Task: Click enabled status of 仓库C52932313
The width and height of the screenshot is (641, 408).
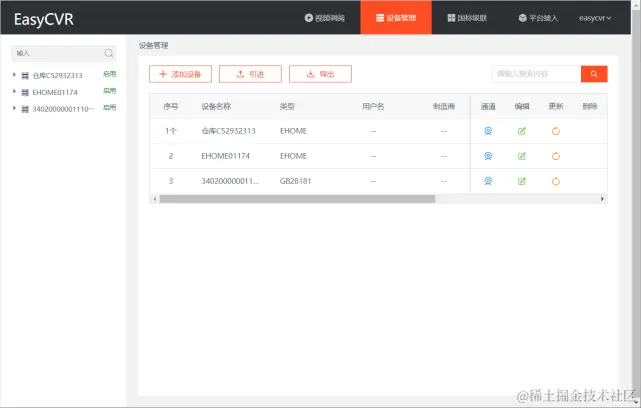Action: (x=110, y=74)
